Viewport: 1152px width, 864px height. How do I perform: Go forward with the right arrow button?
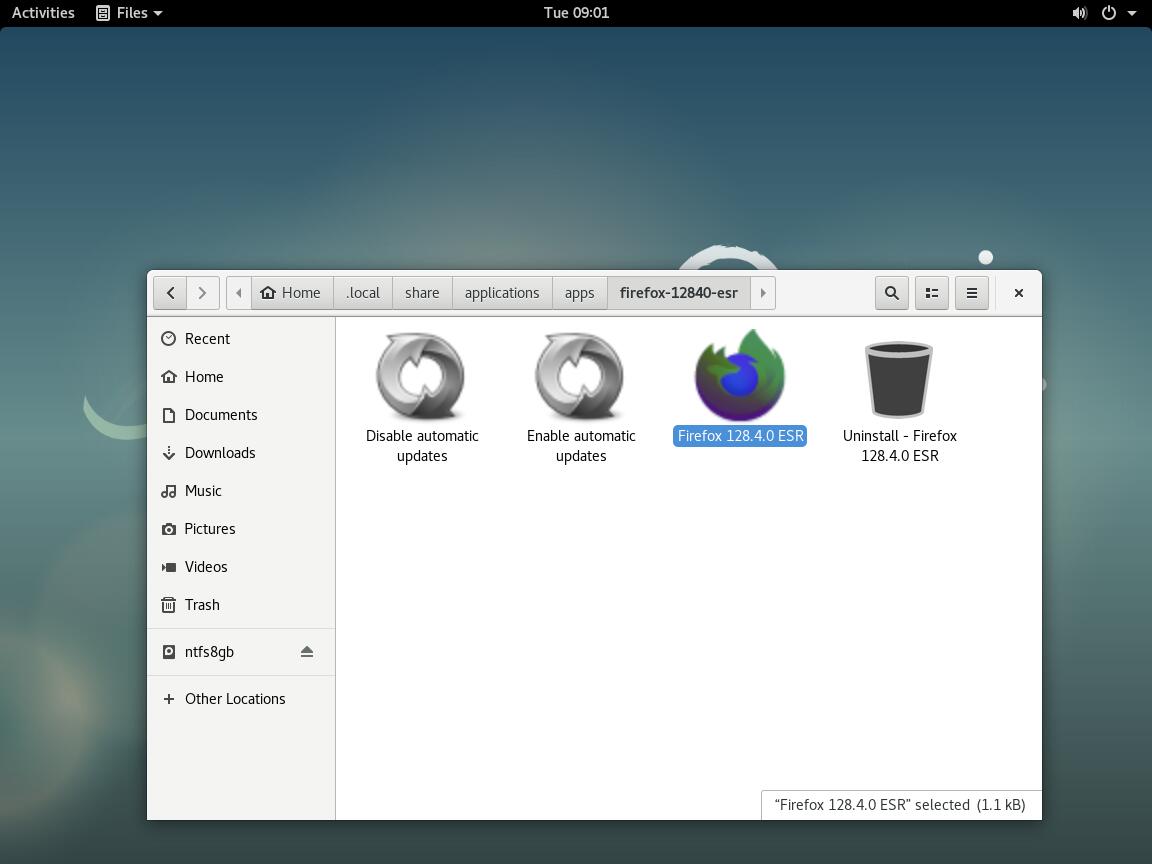[x=203, y=293]
